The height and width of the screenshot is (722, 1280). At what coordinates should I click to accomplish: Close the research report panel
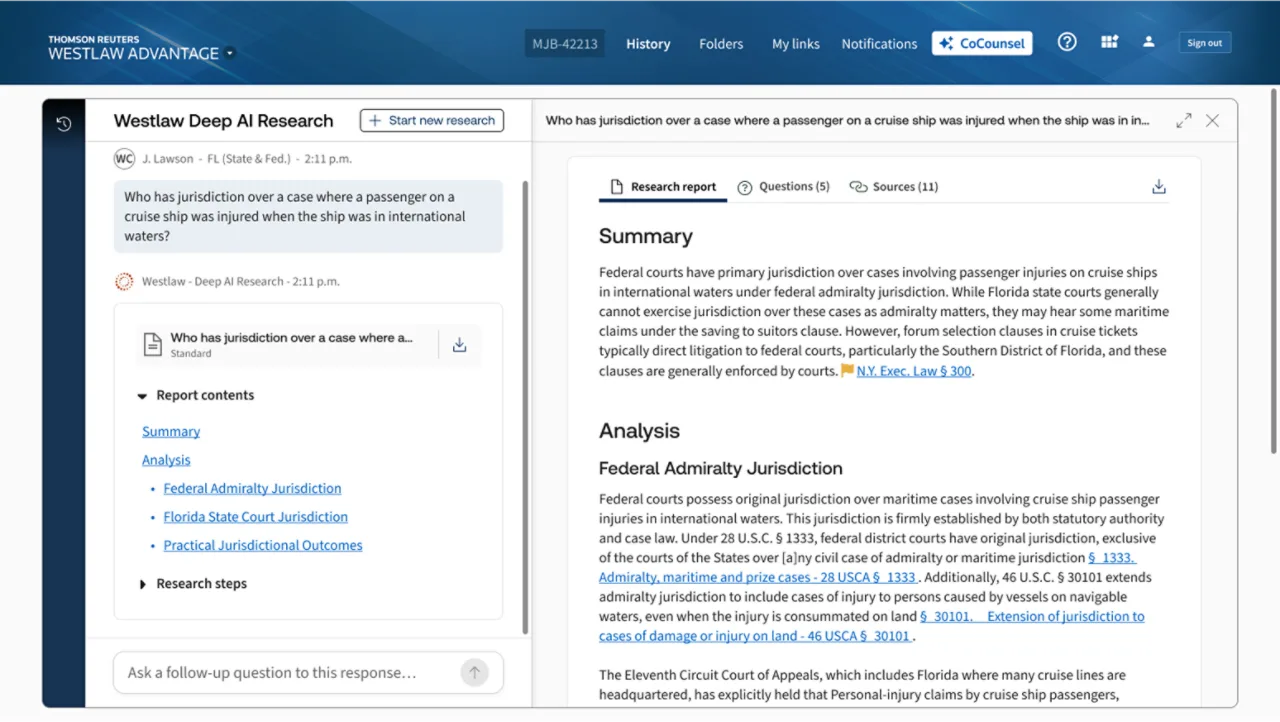coord(1212,120)
